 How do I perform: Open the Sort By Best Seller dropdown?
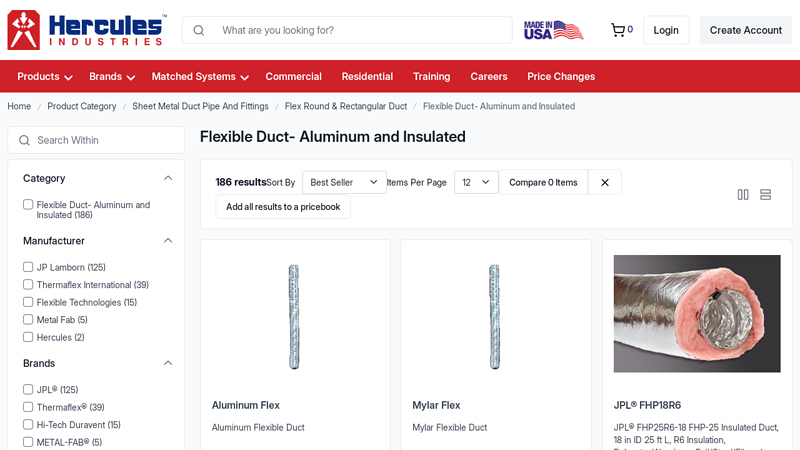click(344, 182)
